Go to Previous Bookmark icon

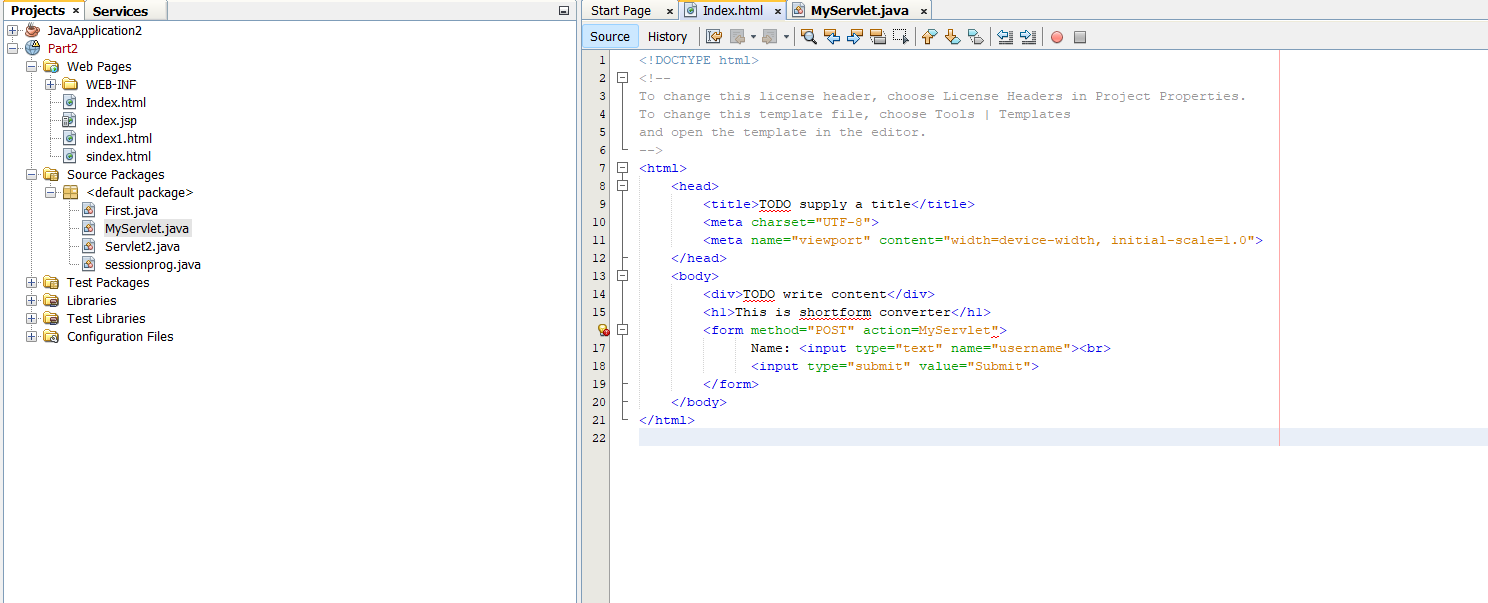point(929,37)
